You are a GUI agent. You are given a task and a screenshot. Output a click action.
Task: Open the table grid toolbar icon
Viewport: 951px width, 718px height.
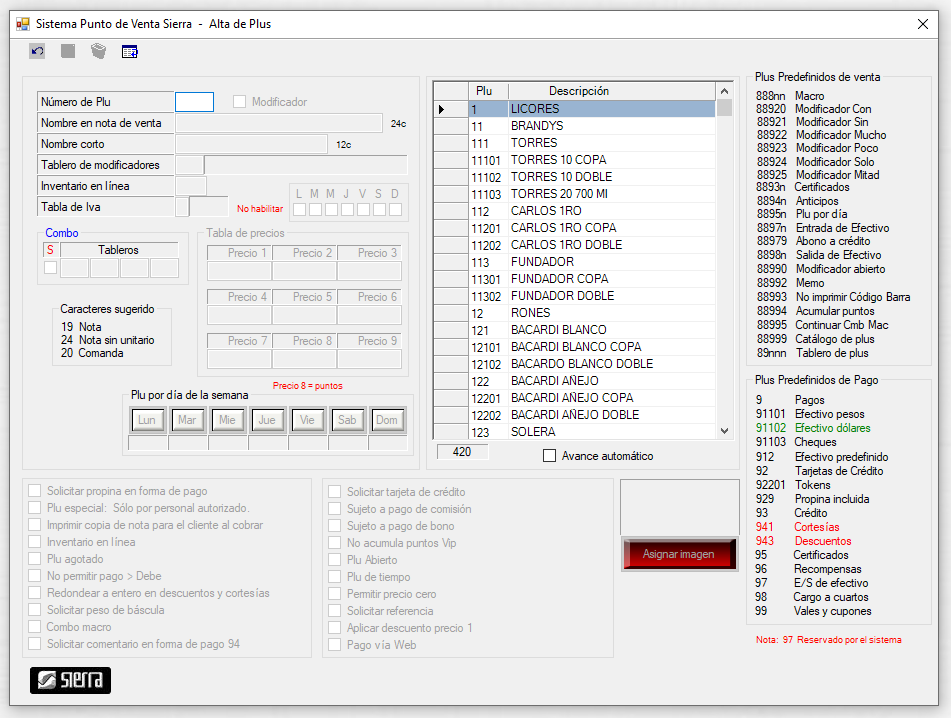point(130,51)
